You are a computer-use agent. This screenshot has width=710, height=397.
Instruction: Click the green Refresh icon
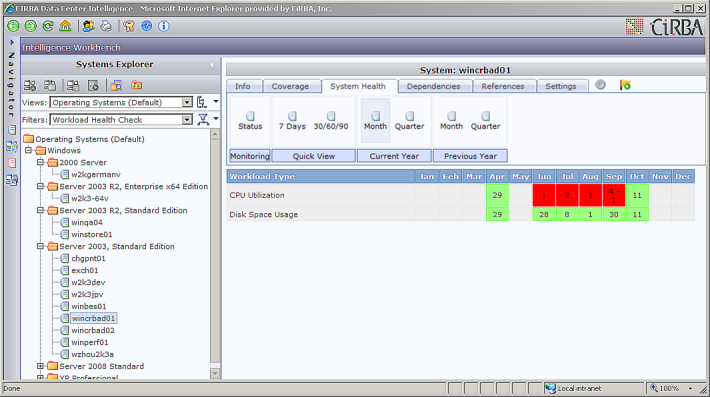[x=48, y=26]
